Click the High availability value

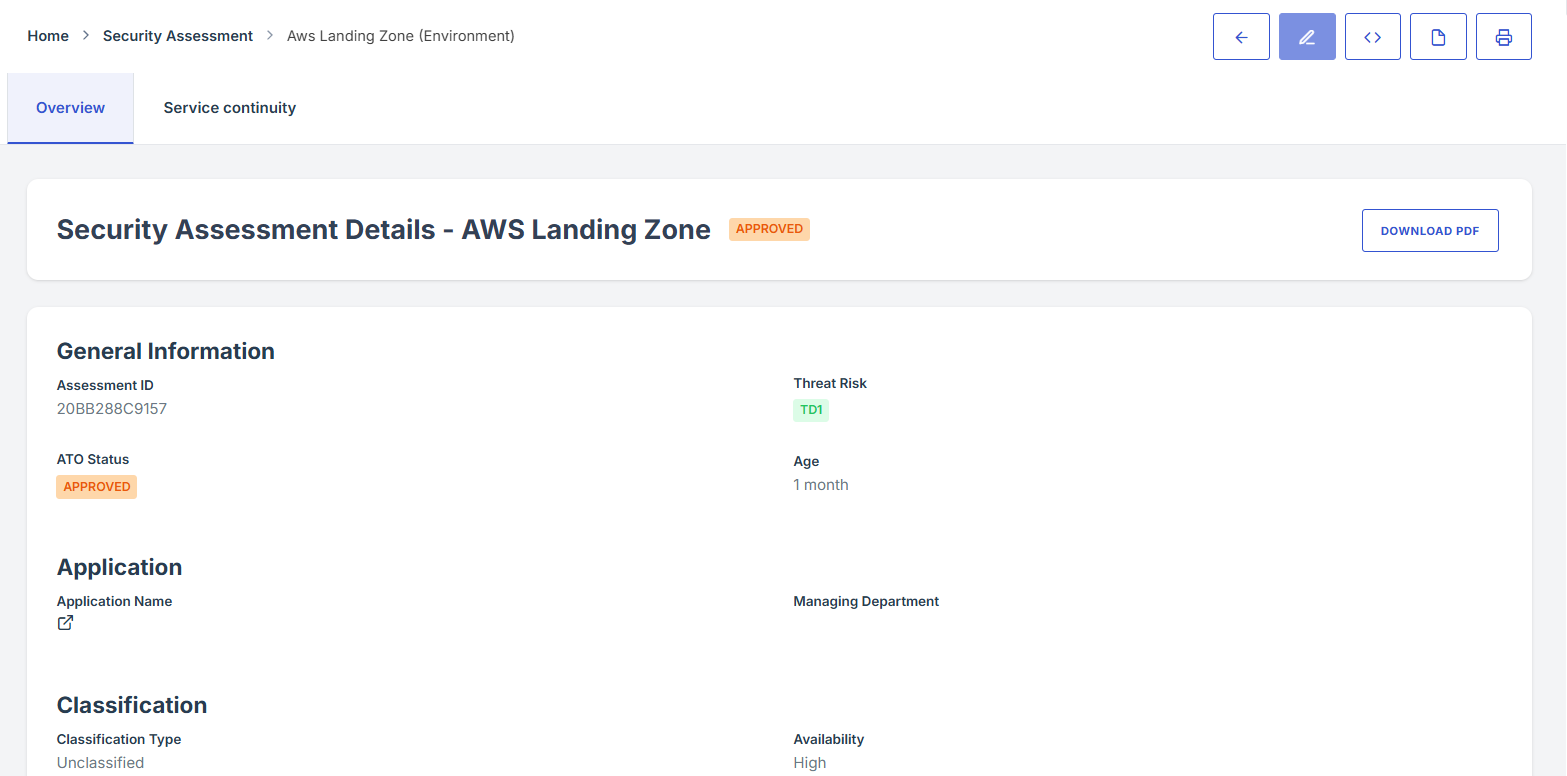pyautogui.click(x=810, y=763)
